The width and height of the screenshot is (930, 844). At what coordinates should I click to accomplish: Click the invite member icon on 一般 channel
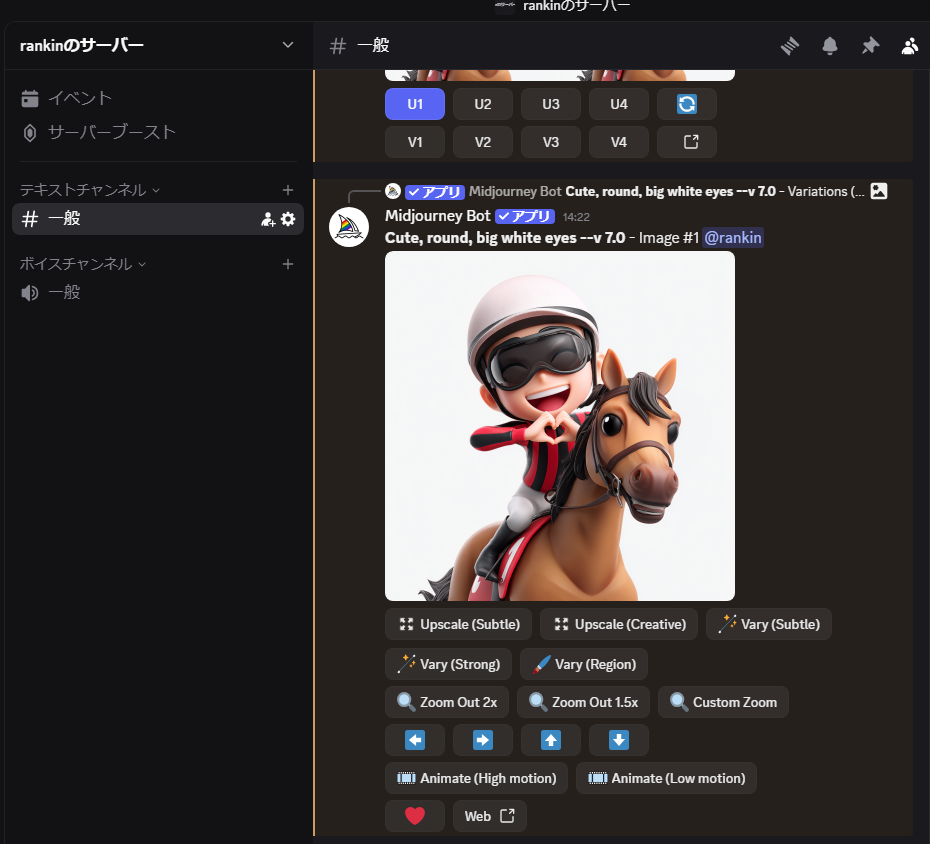(x=268, y=219)
